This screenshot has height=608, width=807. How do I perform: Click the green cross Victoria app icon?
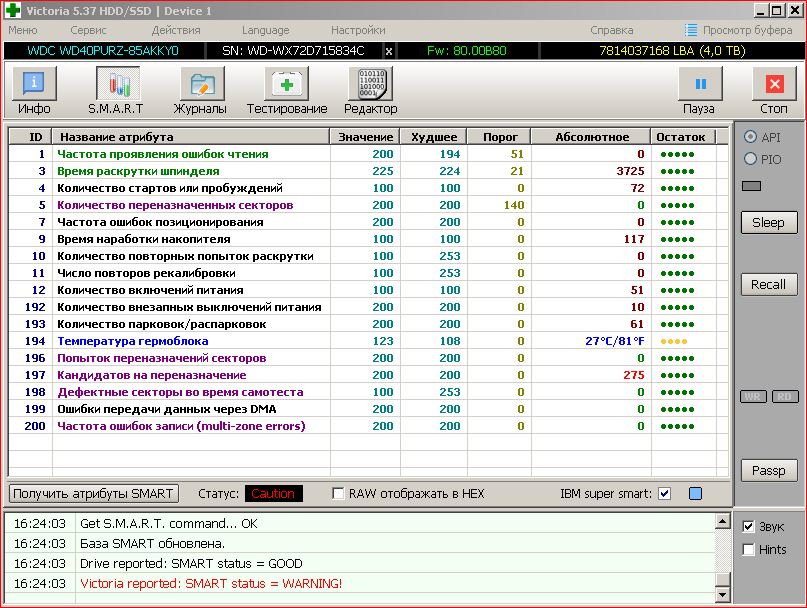[x=13, y=10]
